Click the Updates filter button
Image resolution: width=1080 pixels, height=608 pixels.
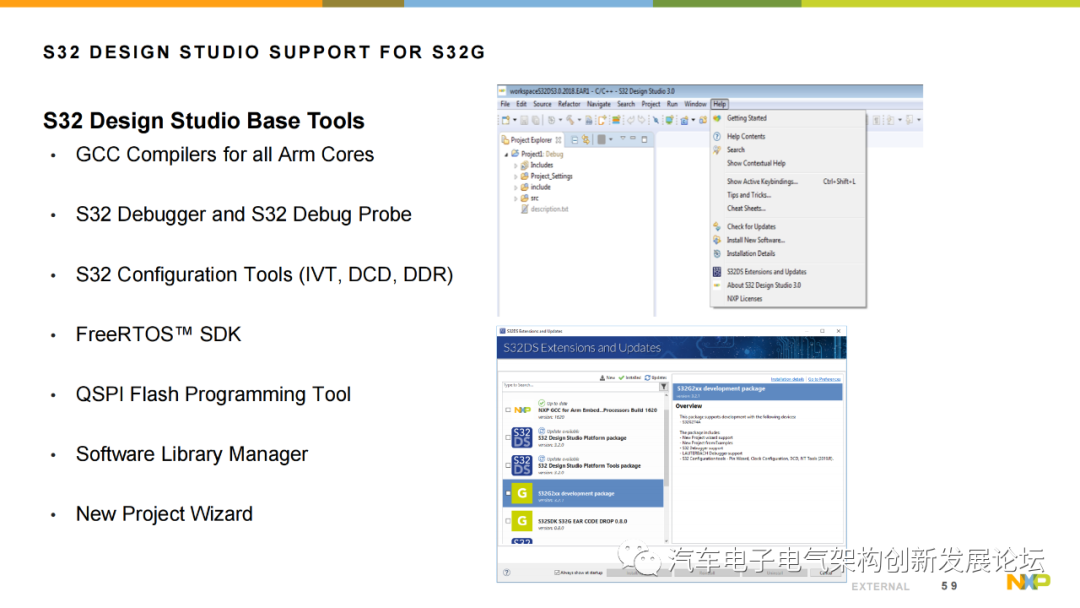click(656, 378)
